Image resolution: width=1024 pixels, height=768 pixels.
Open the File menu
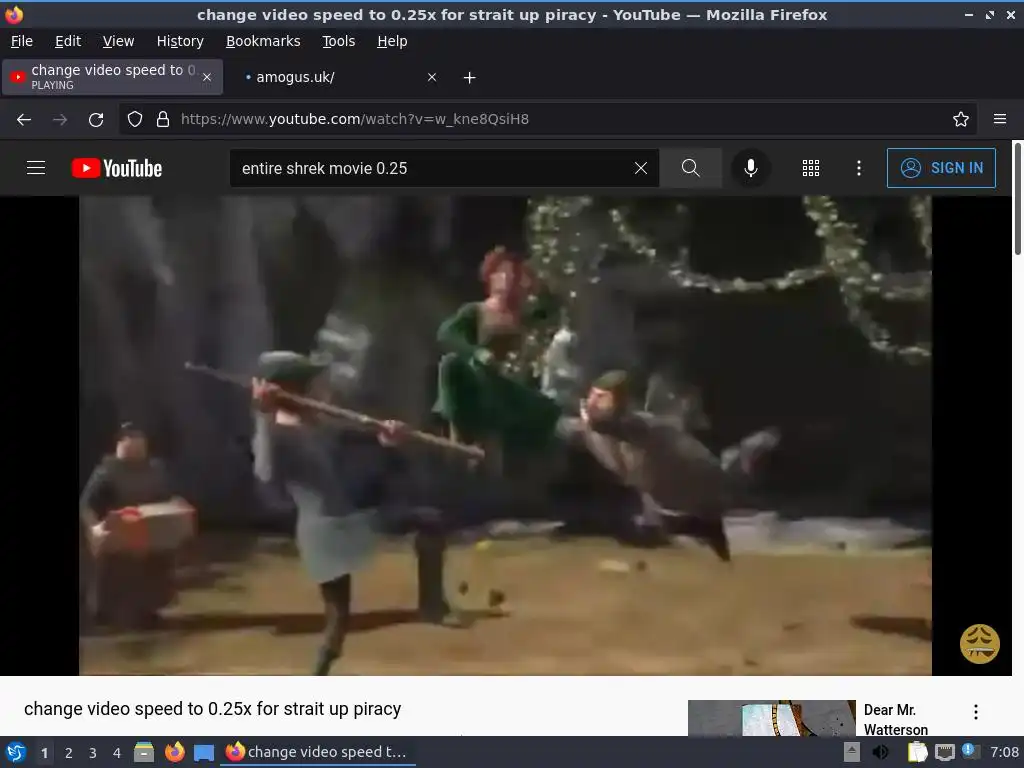(x=22, y=41)
